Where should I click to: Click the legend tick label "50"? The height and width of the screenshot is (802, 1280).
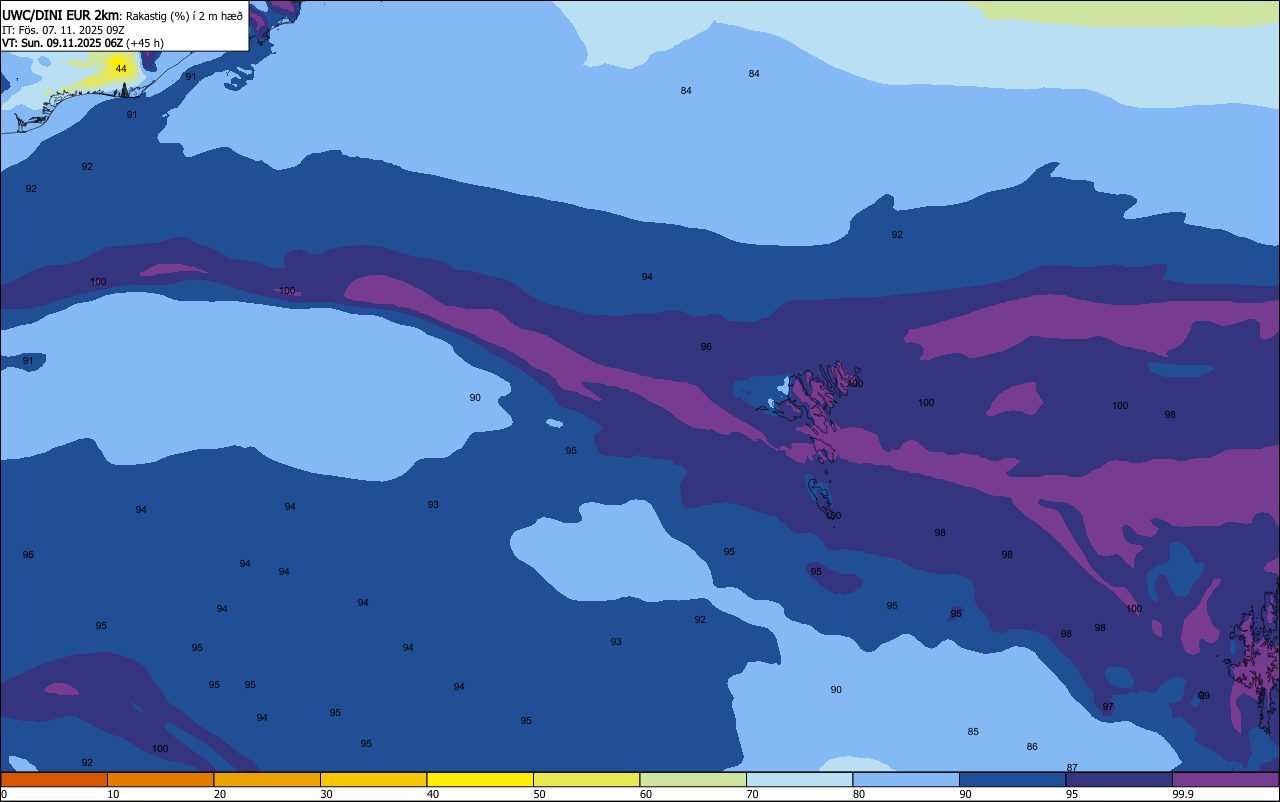pos(539,794)
